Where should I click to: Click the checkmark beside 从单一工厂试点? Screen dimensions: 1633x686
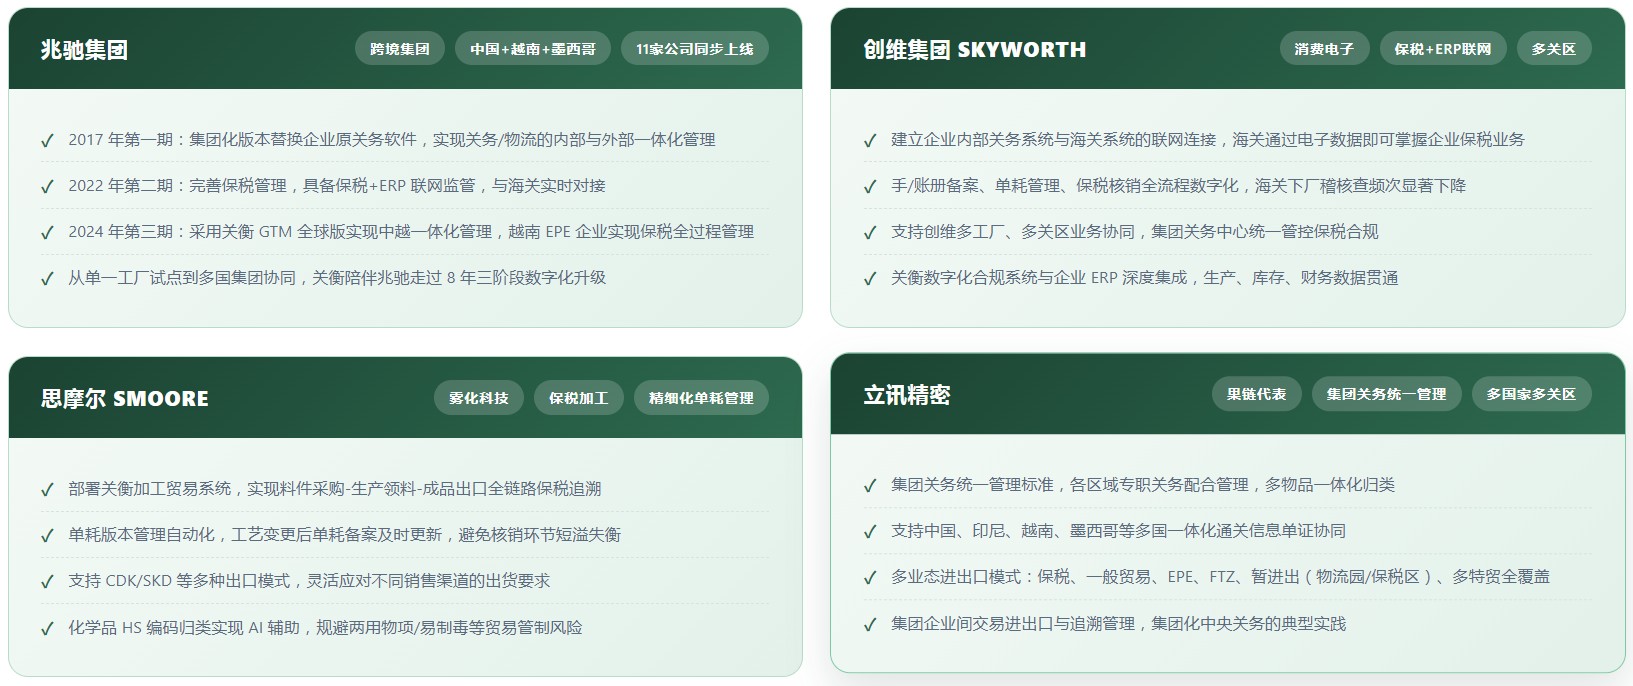[x=47, y=279]
